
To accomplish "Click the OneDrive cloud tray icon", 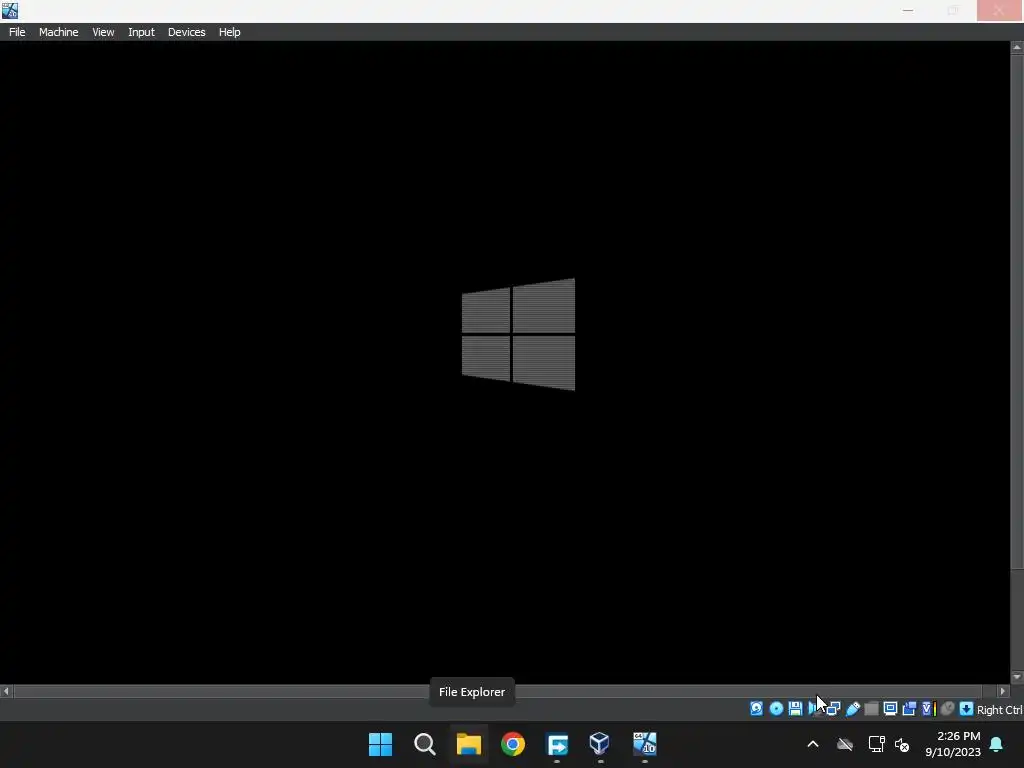I will (845, 744).
